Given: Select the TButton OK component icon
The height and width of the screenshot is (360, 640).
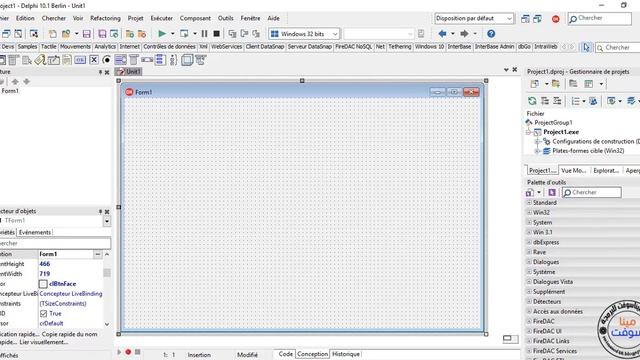Looking at the screenshot, I should (x=80, y=60).
